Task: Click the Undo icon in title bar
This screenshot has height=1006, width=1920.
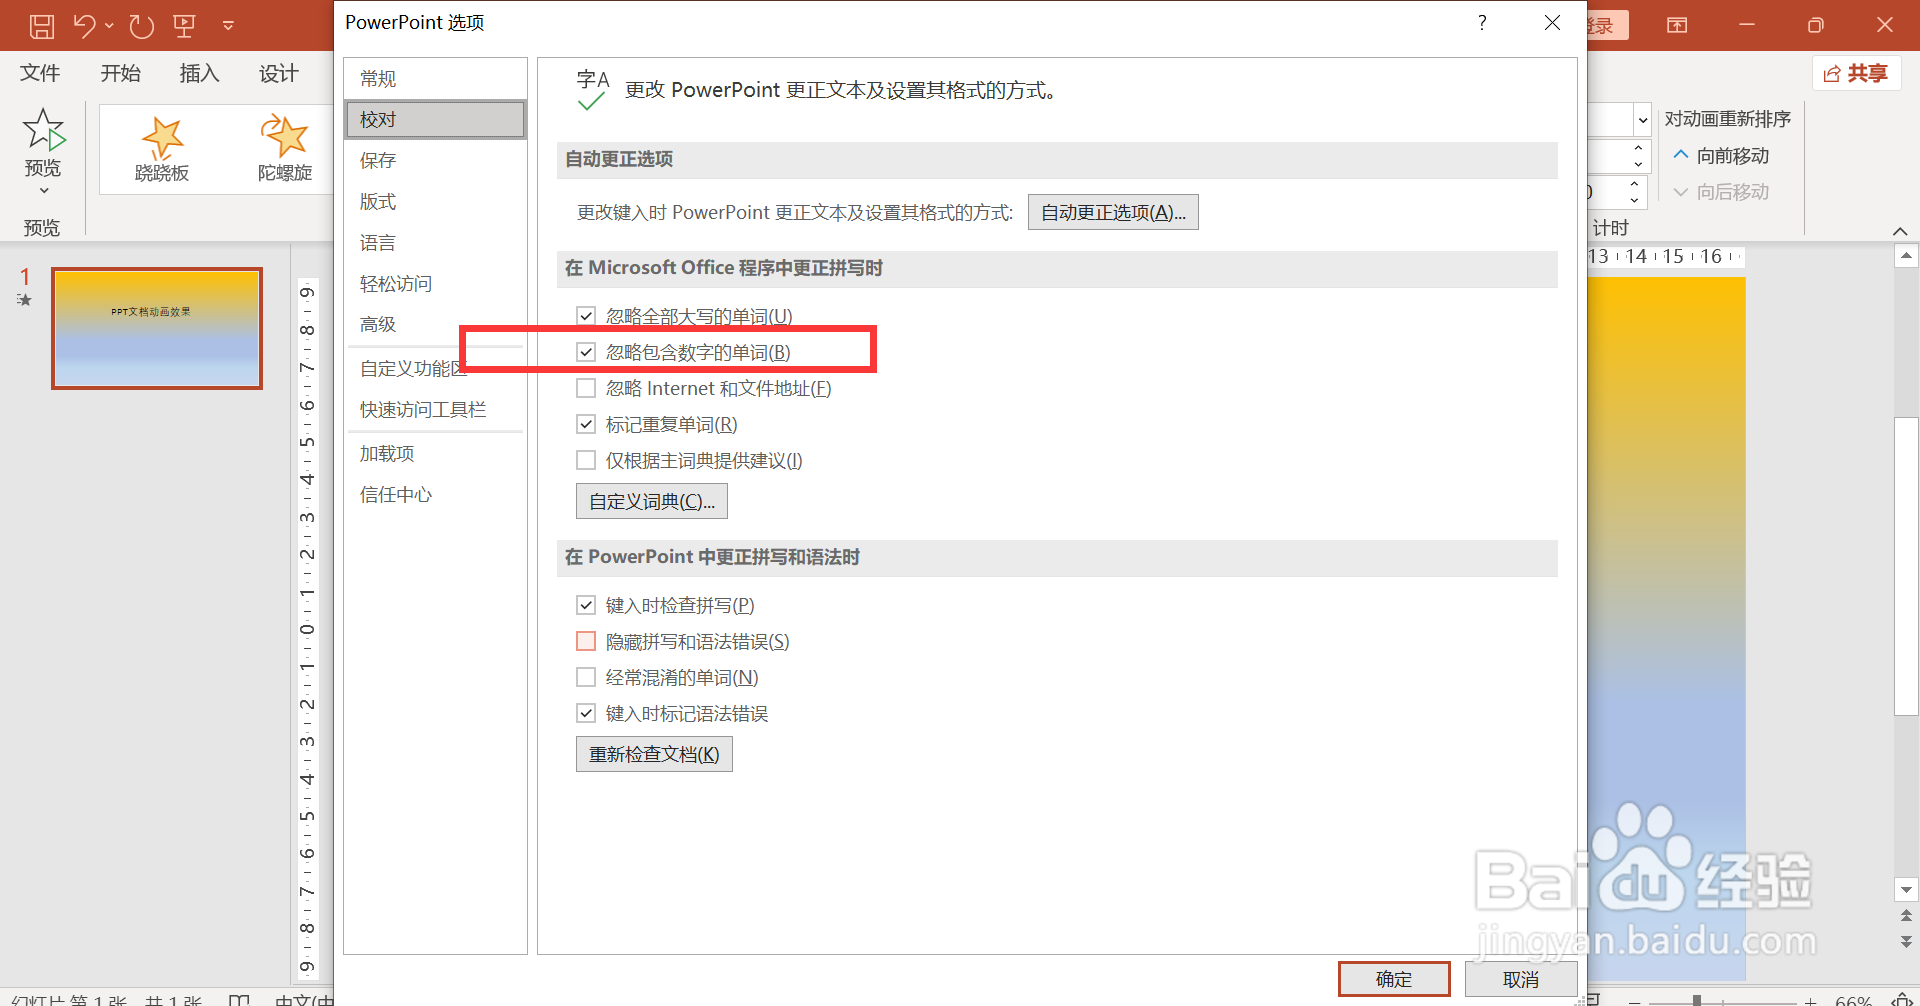Action: point(84,26)
